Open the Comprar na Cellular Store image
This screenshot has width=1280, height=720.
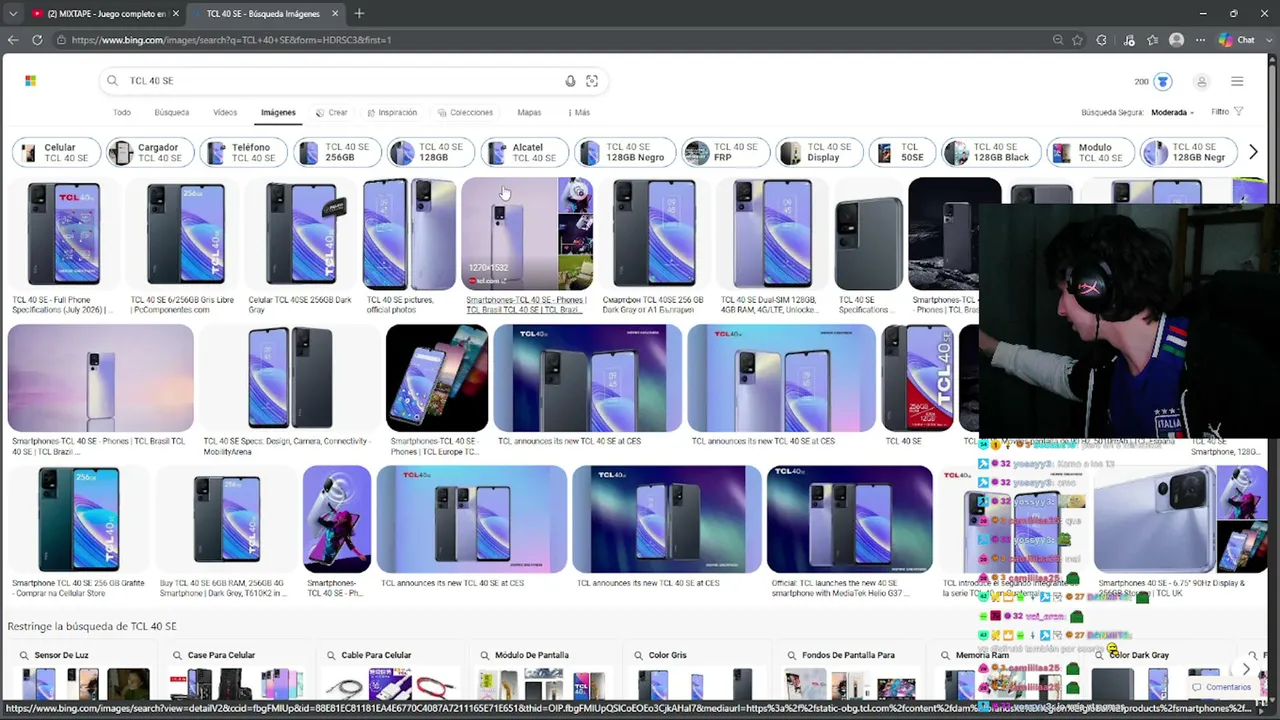click(79, 520)
